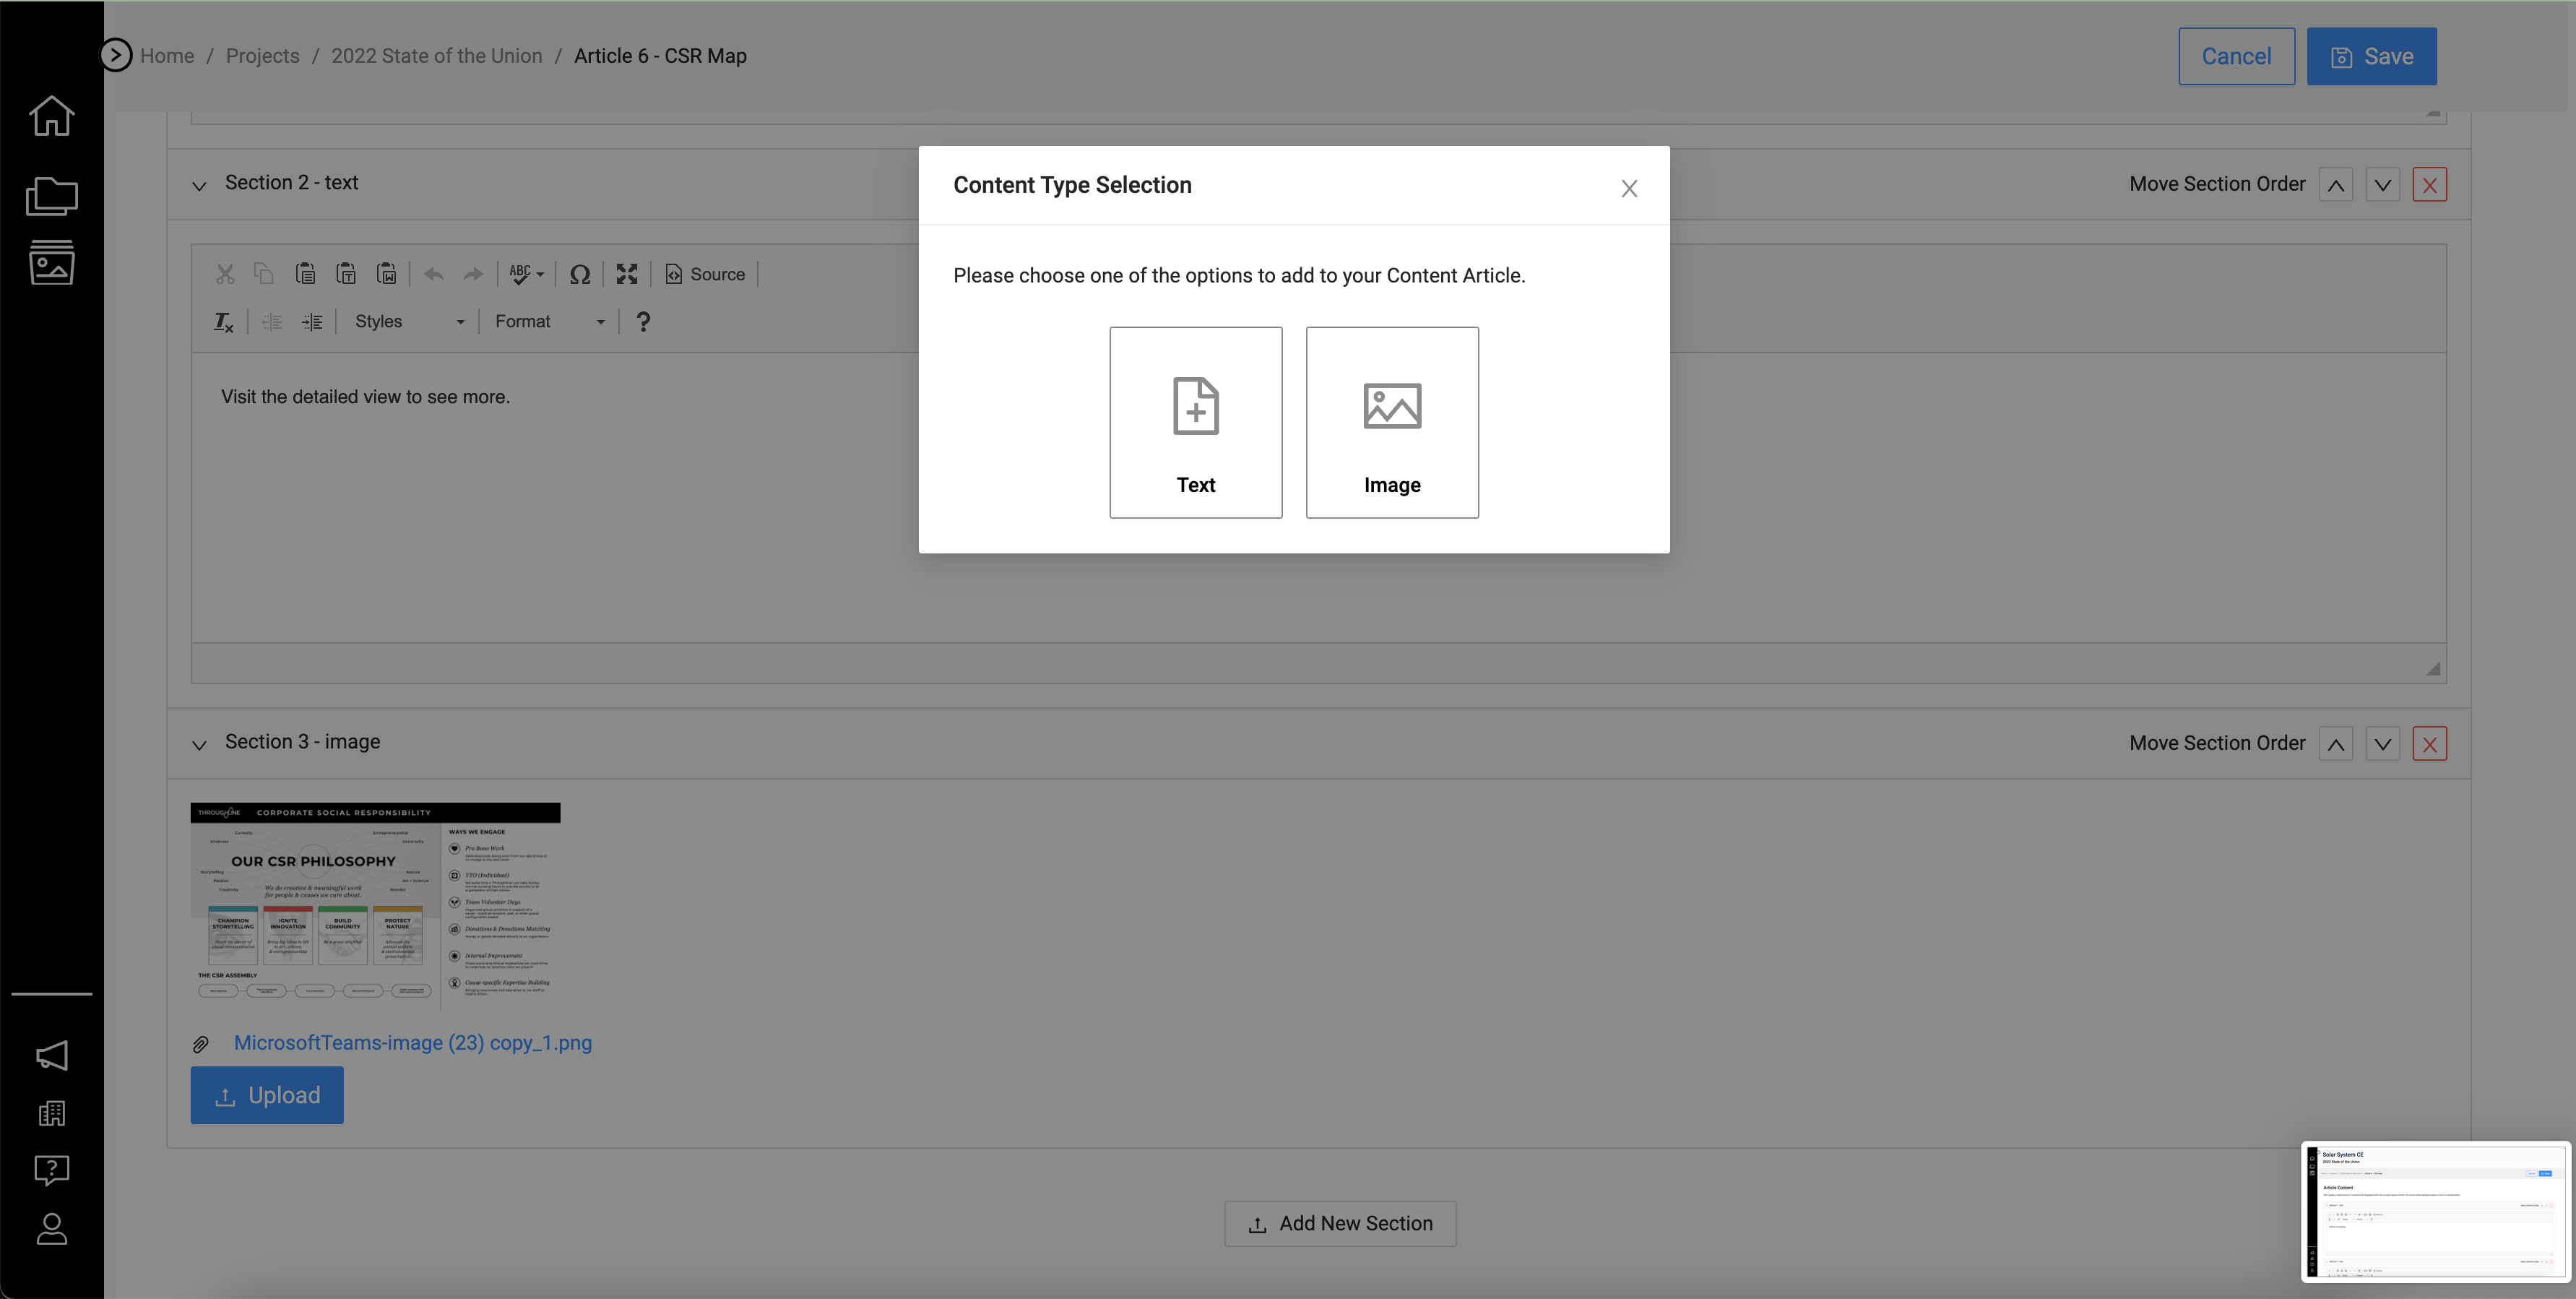Image resolution: width=2576 pixels, height=1299 pixels.
Task: Open the Home icon in sidebar
Action: point(51,116)
